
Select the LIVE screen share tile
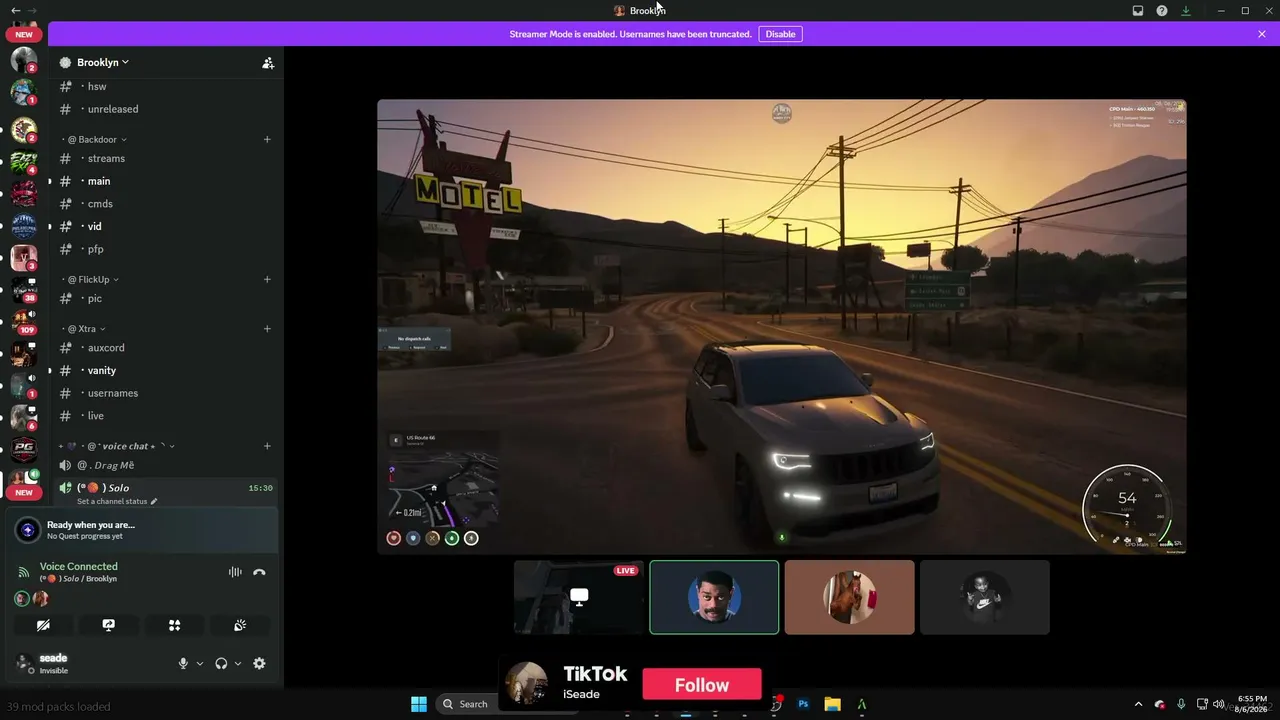(579, 597)
